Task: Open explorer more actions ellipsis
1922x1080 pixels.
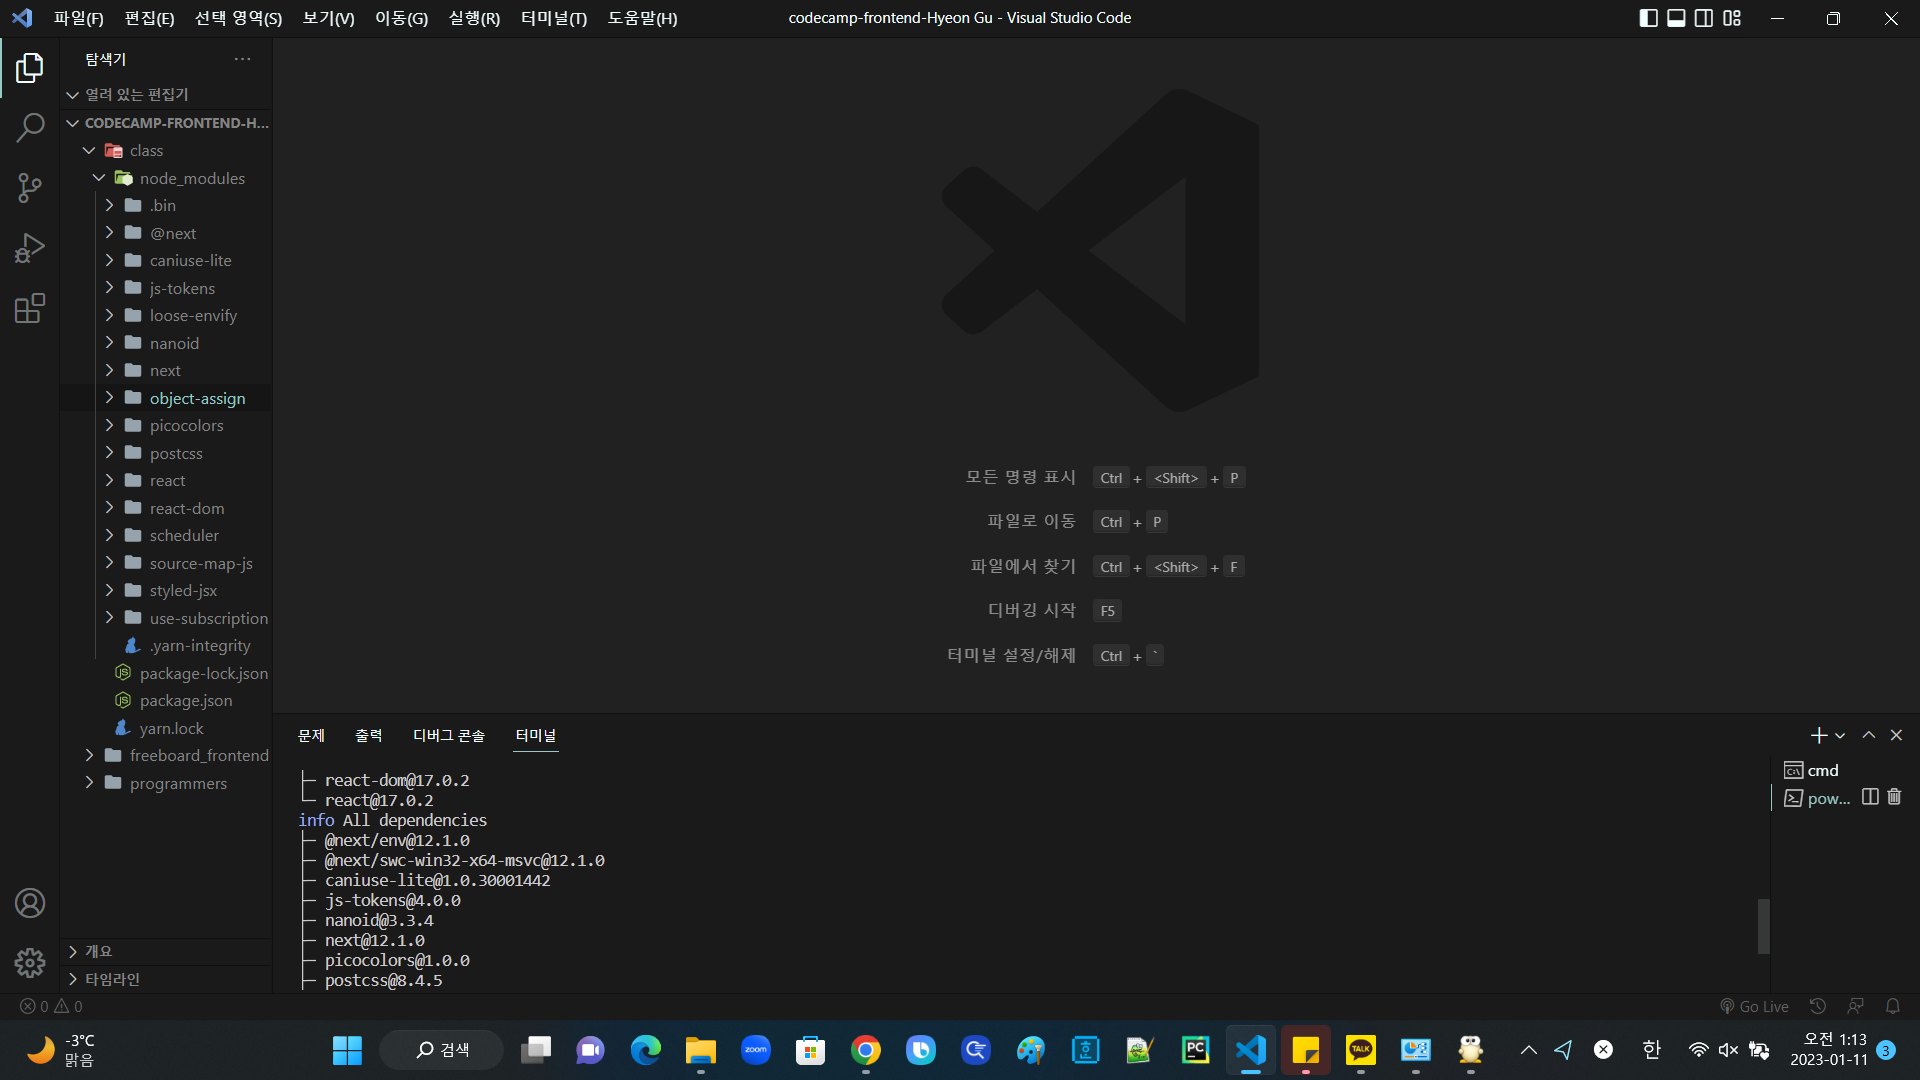Action: point(242,59)
